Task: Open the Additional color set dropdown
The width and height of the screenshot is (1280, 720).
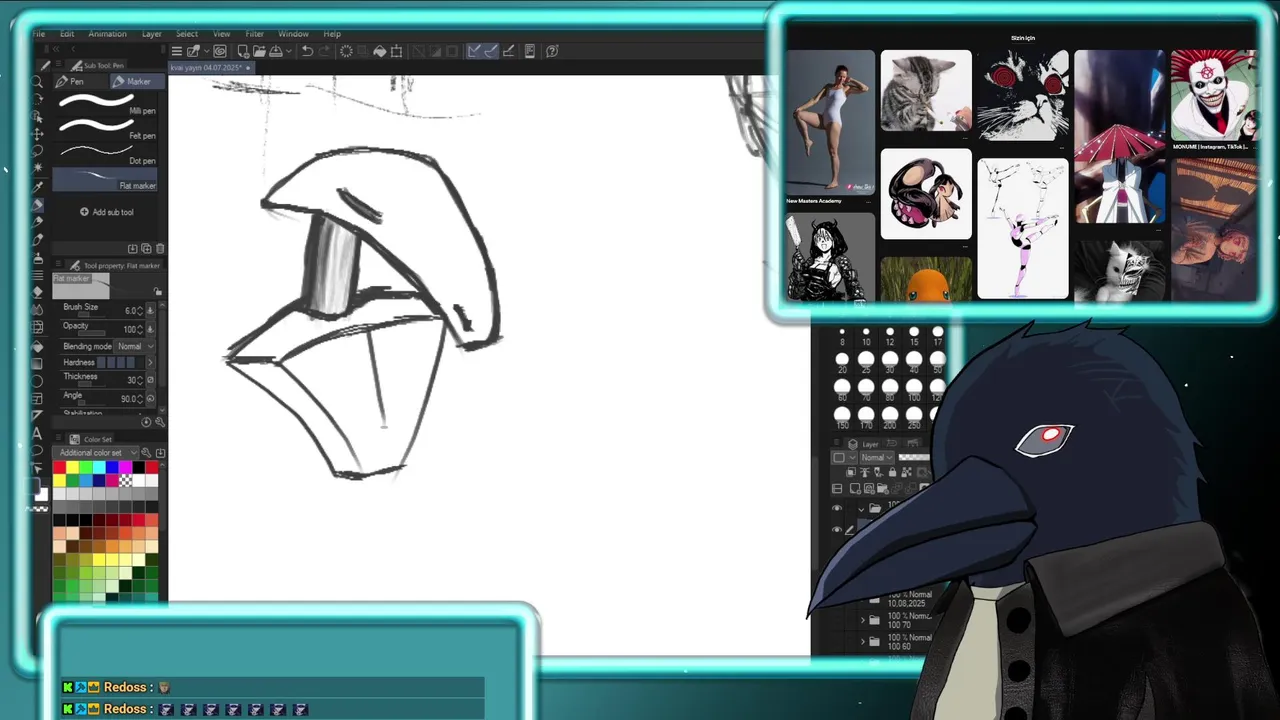Action: tap(97, 453)
